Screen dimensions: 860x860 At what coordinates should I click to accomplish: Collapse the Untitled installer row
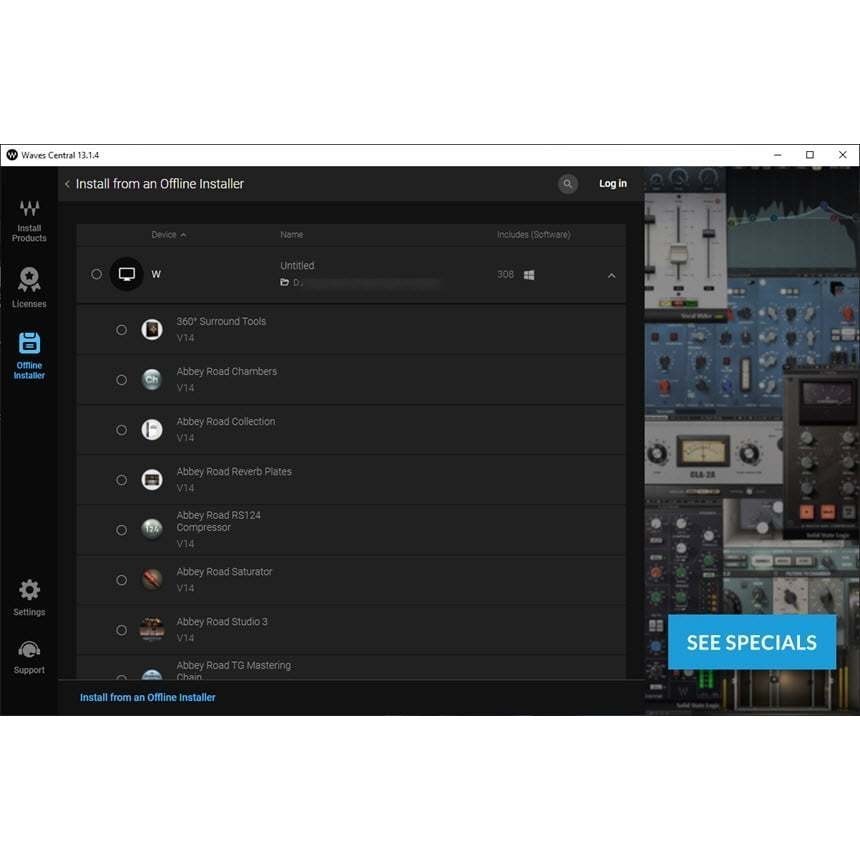tap(612, 275)
